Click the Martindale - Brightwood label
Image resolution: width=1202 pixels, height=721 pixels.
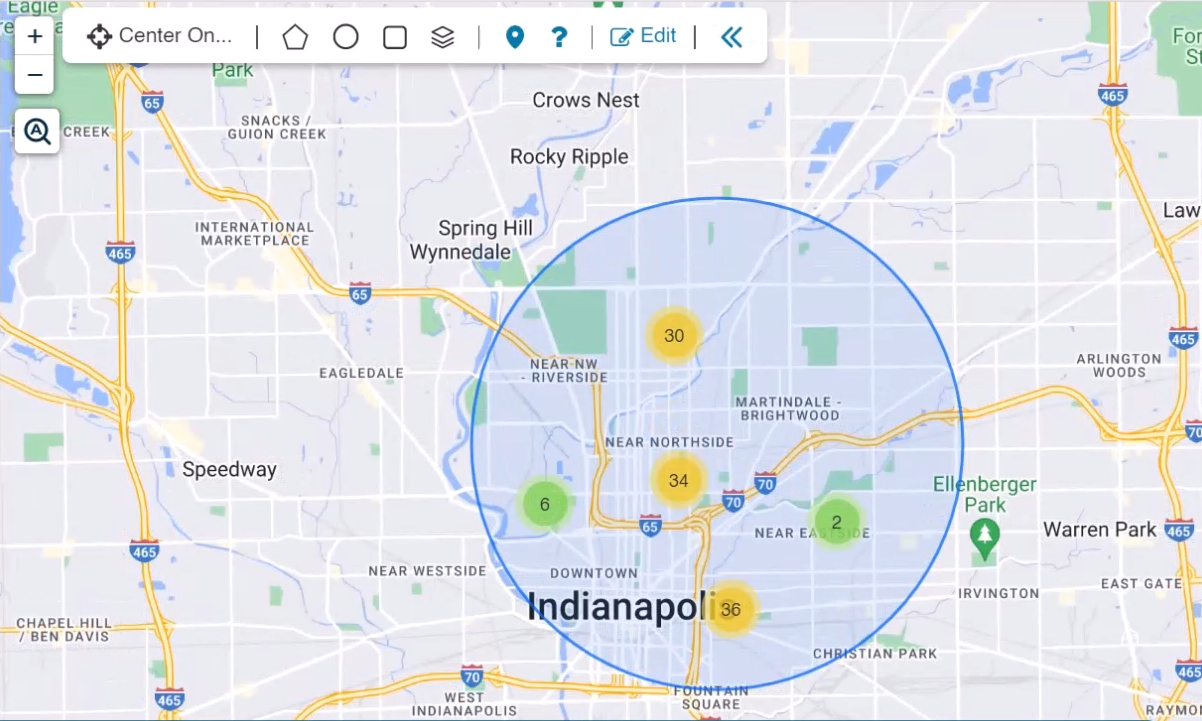click(787, 408)
